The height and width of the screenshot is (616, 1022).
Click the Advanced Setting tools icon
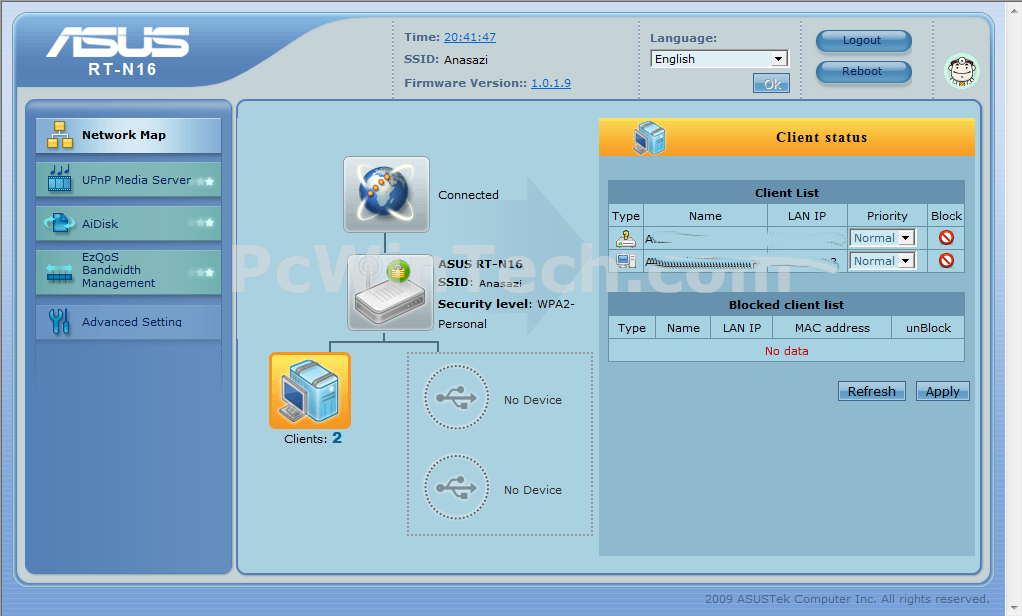tap(59, 321)
